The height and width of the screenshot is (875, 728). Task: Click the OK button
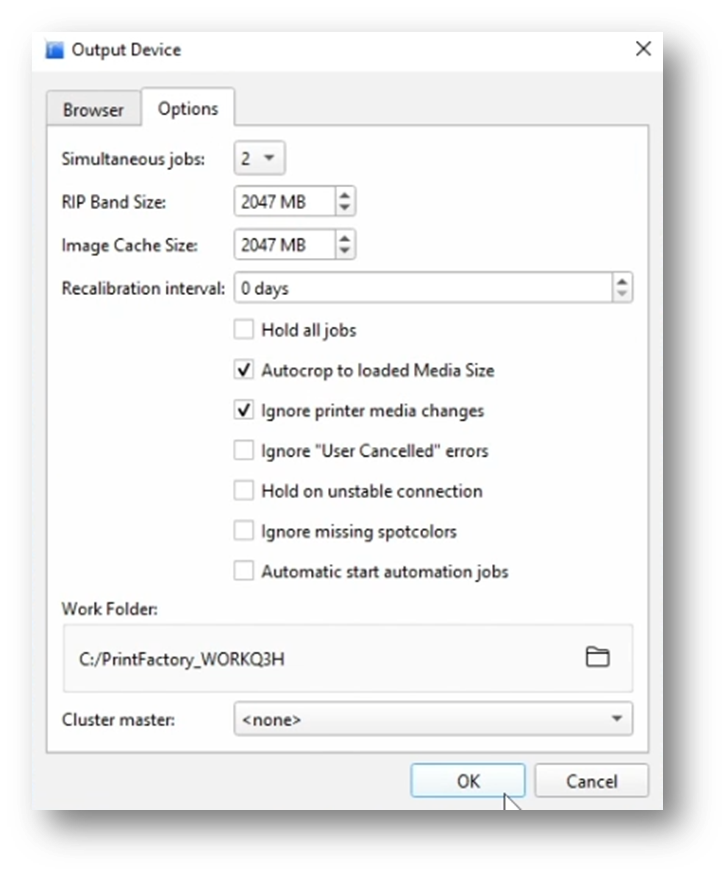pyautogui.click(x=467, y=780)
